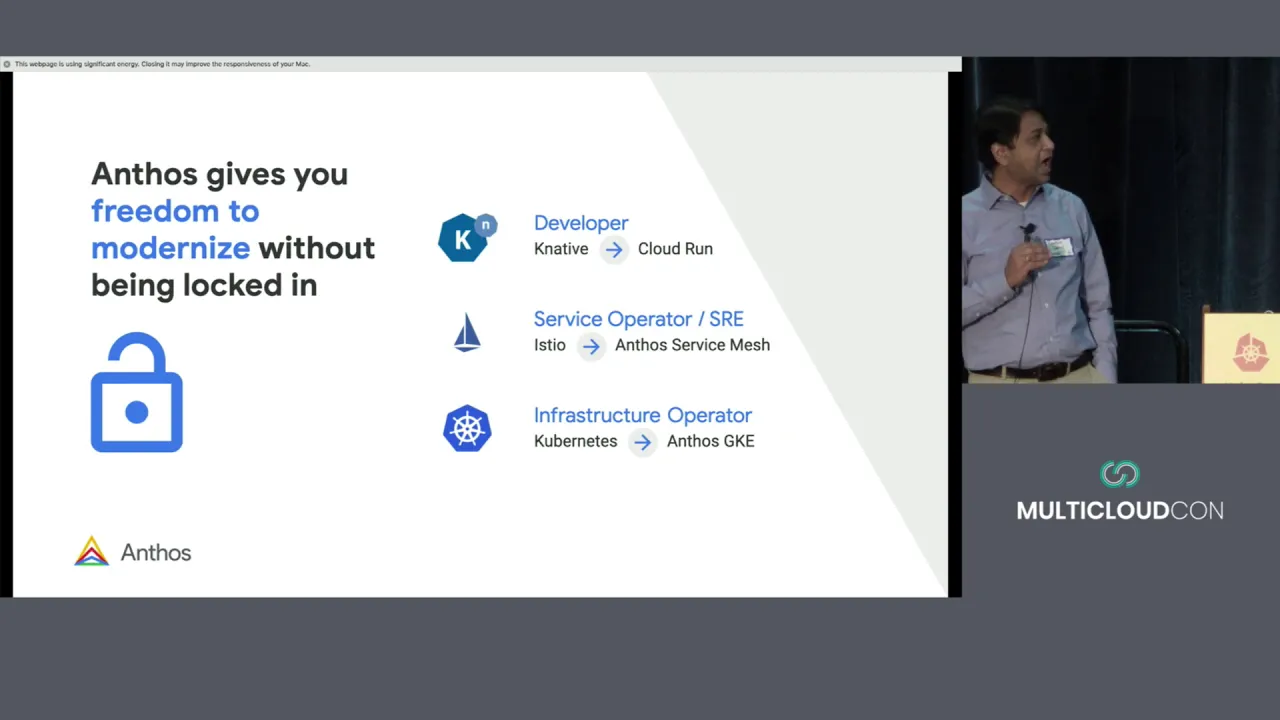Click the Kubernetes wheel icon on slide
Image resolution: width=1280 pixels, height=720 pixels.
click(467, 428)
